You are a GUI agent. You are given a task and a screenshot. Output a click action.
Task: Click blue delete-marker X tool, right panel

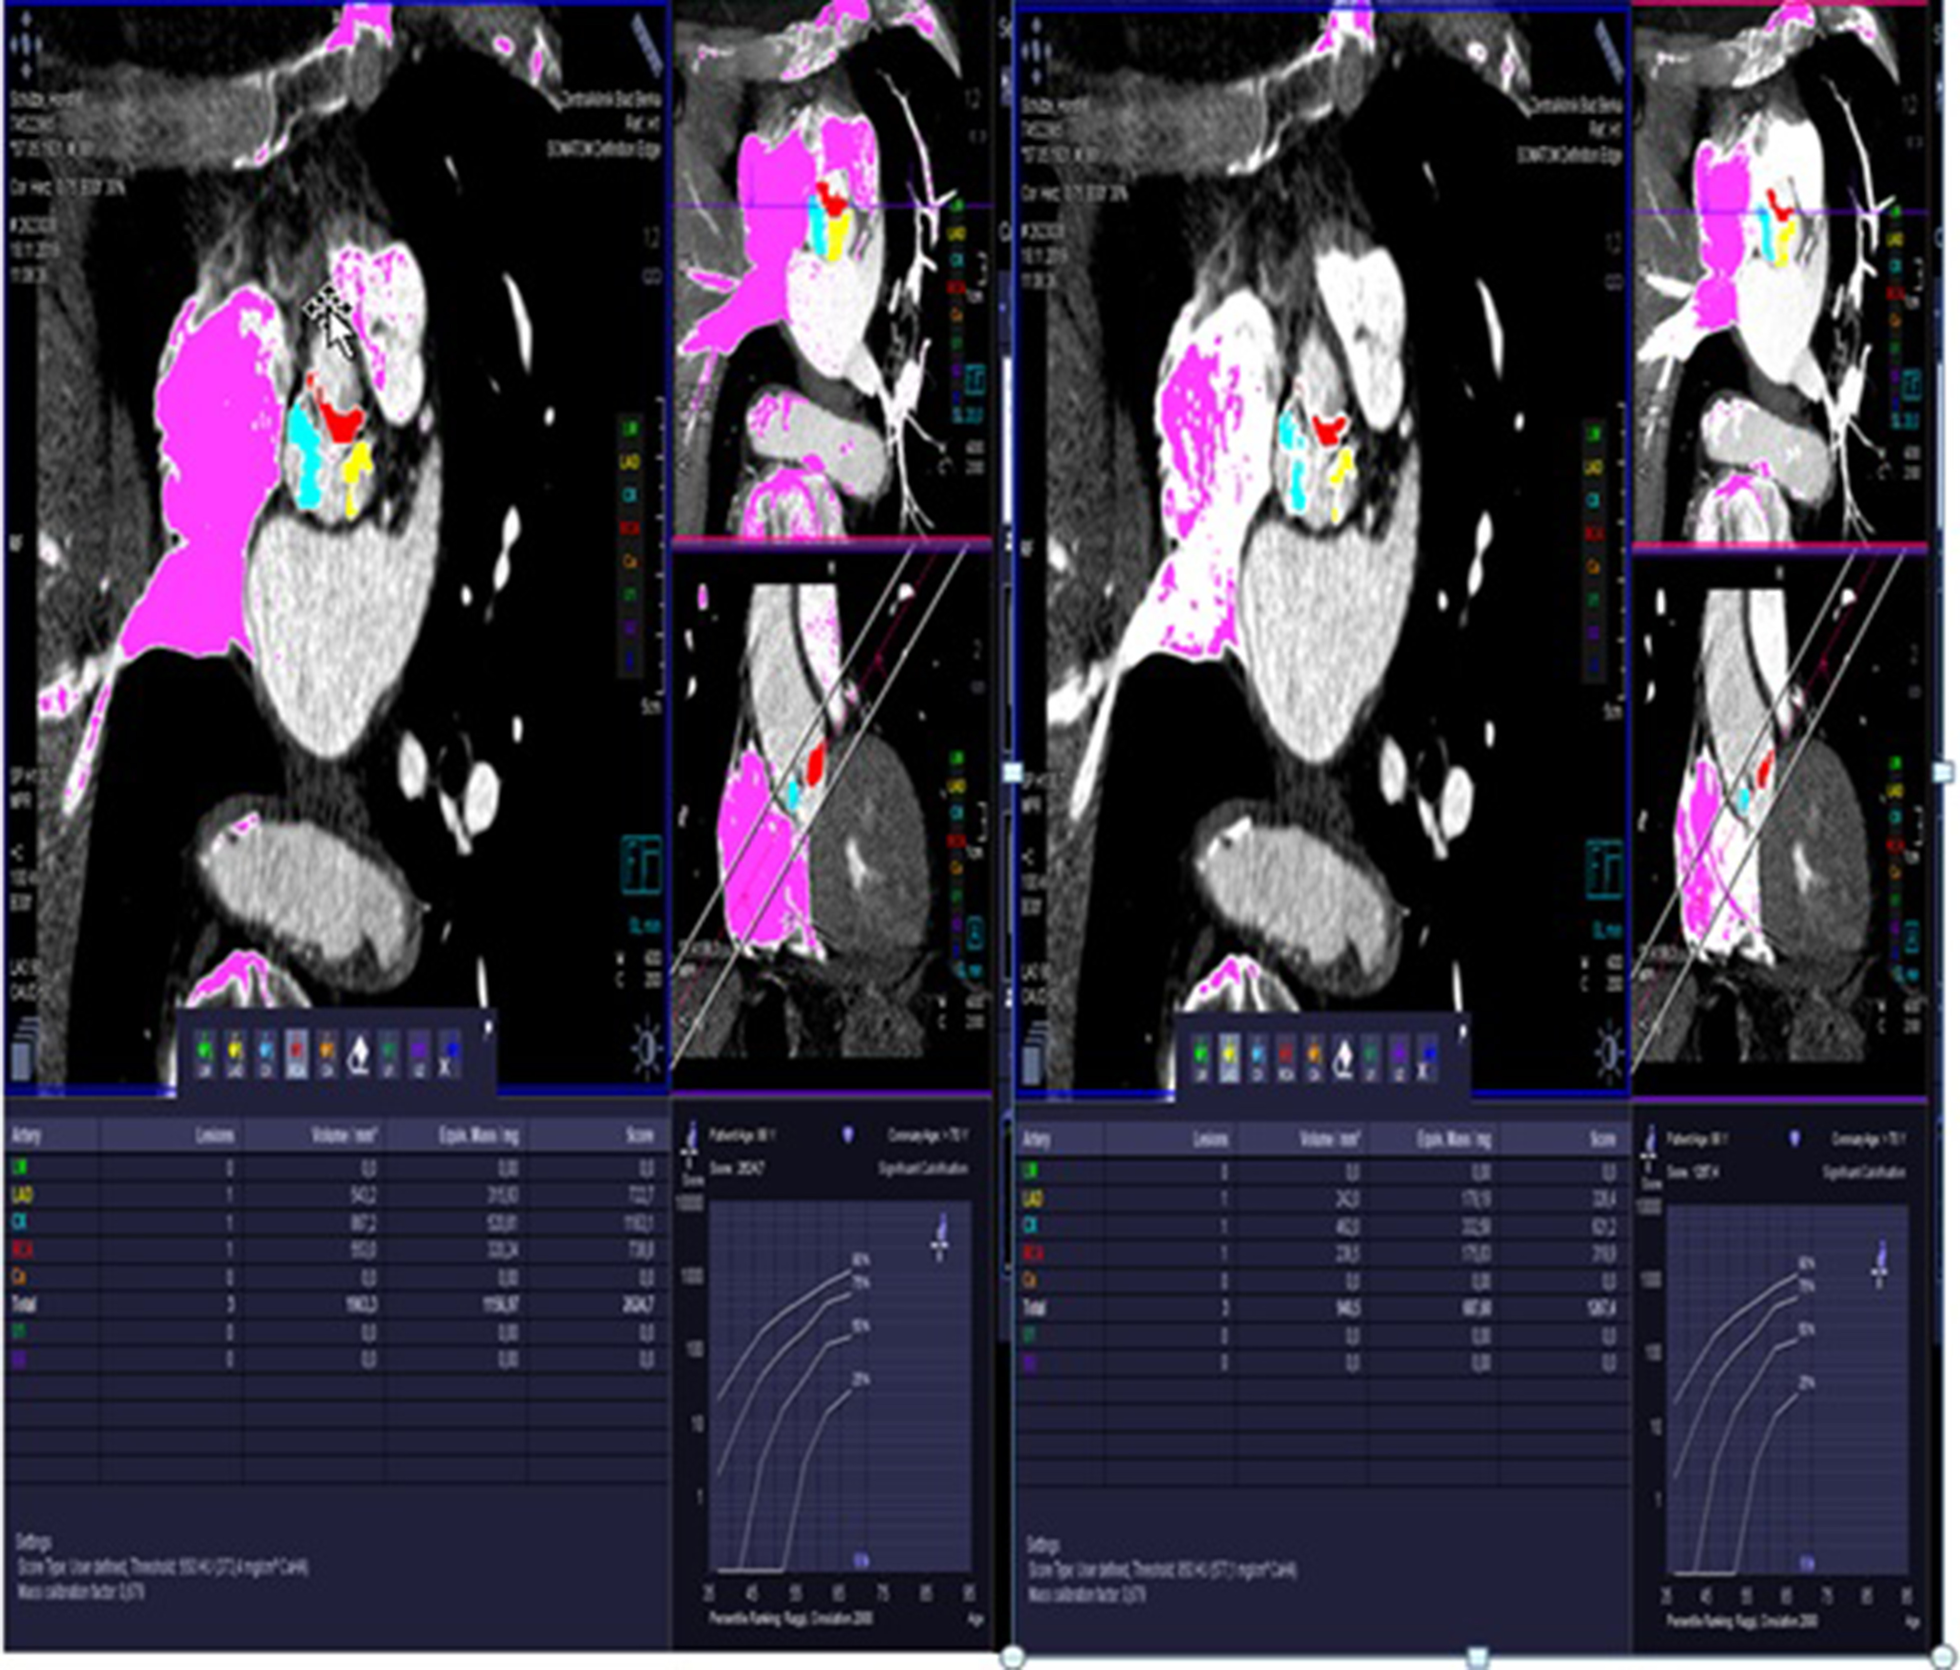(x=1428, y=1057)
